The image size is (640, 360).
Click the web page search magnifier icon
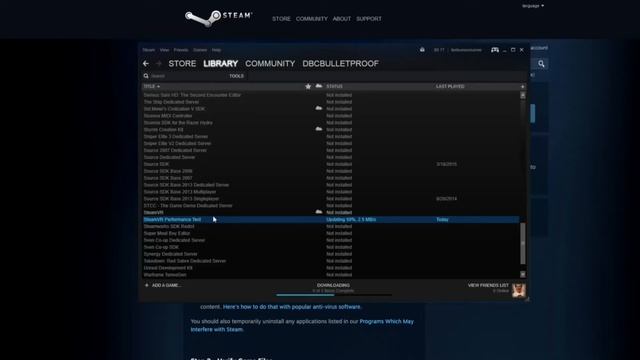click(541, 64)
